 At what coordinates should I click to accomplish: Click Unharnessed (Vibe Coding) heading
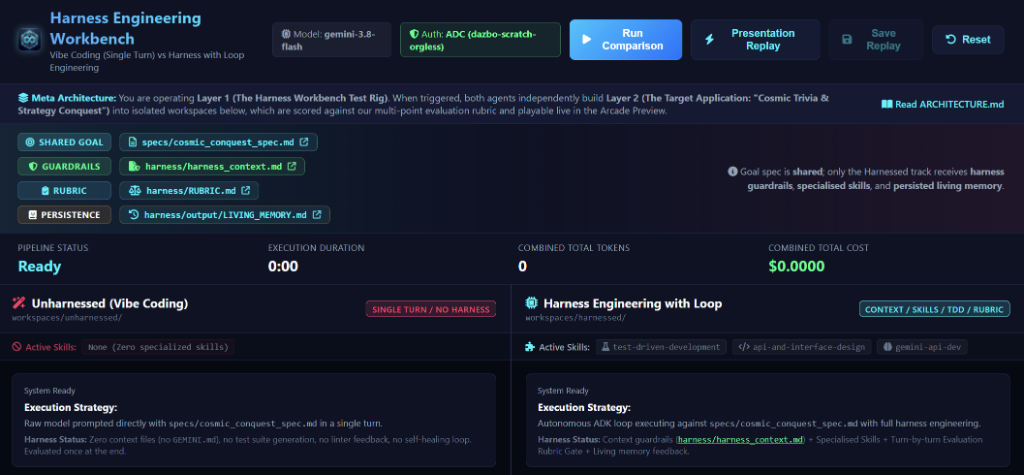[110, 303]
